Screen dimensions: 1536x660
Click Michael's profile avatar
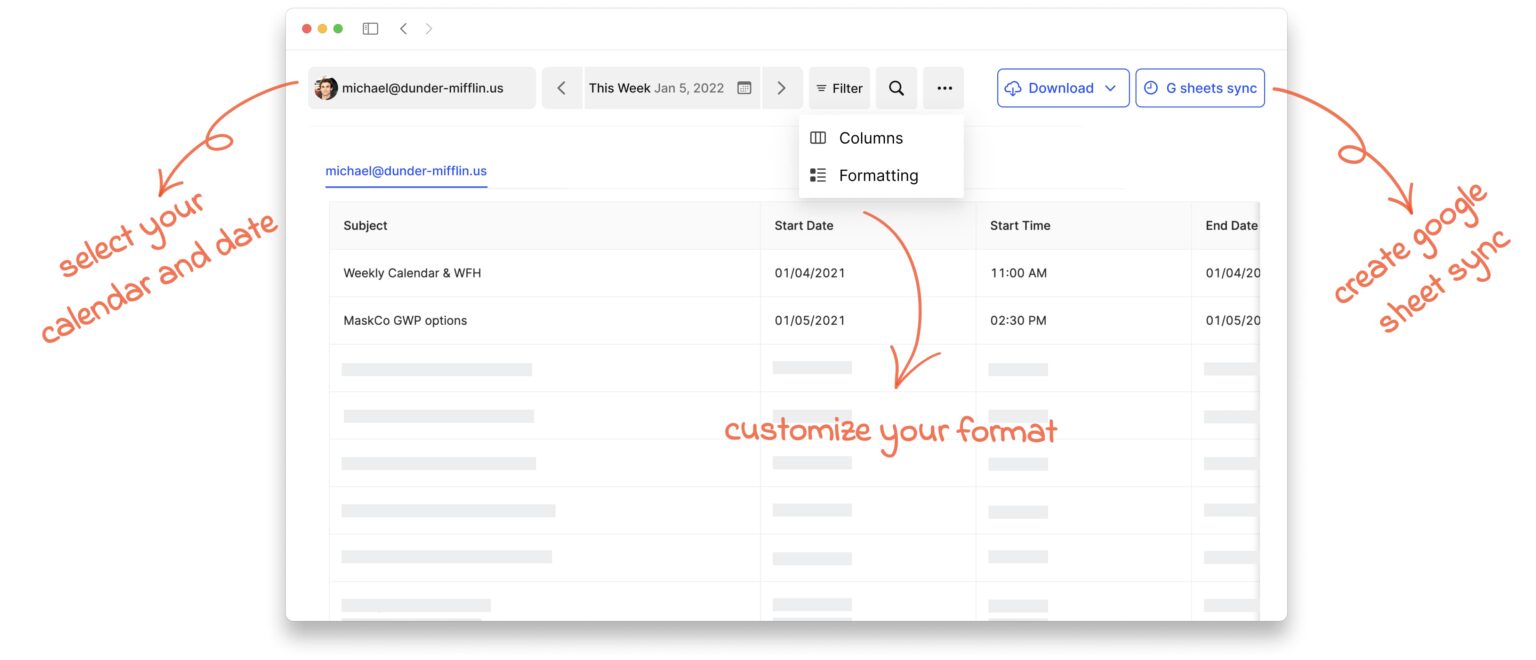pos(326,88)
